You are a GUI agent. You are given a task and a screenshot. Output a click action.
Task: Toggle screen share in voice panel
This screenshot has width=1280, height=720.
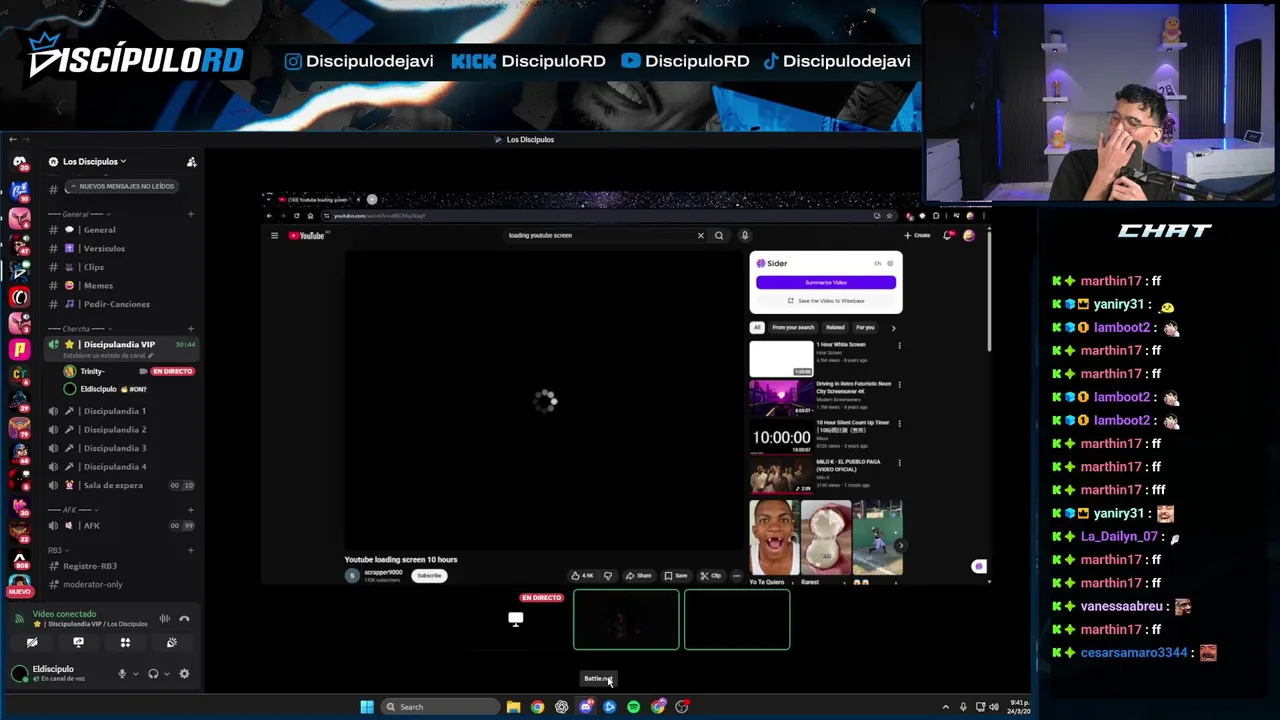[78, 643]
